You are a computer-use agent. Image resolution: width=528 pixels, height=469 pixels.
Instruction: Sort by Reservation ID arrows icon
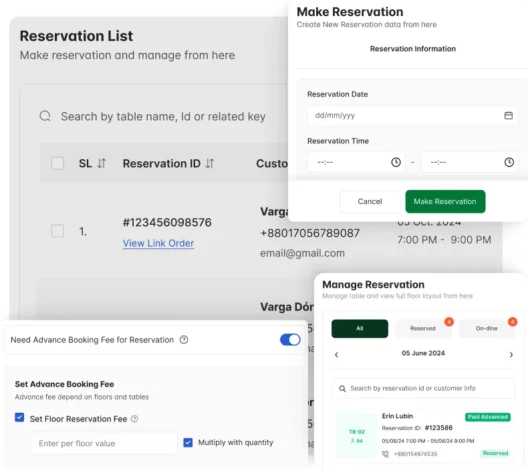(210, 163)
